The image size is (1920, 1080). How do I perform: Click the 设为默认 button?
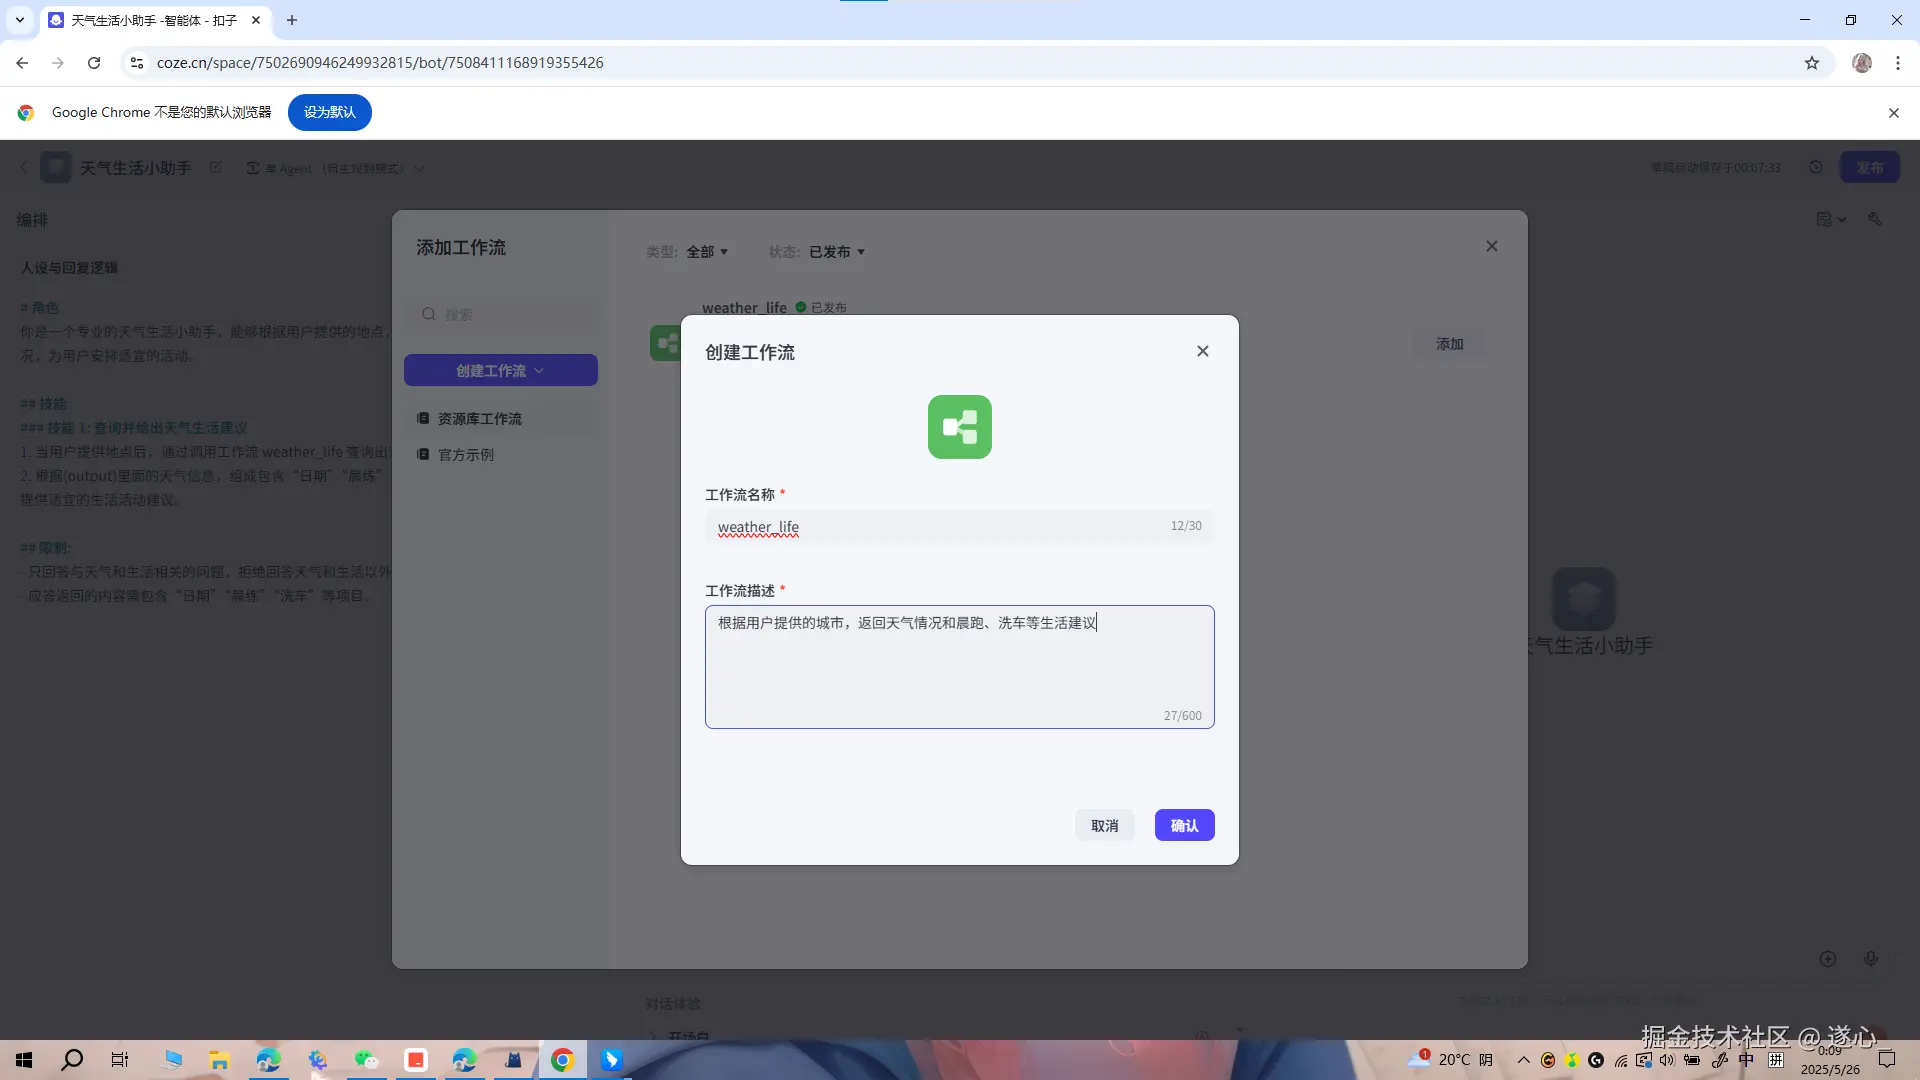[329, 112]
